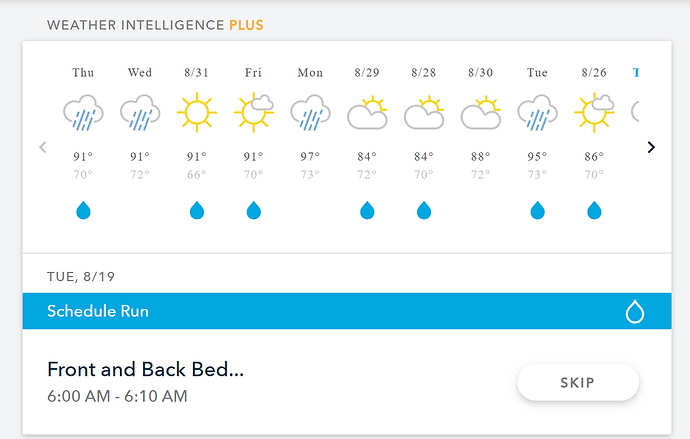Select the cloudy sun icon for 8/29
Screen dimensions: 690x439
coord(367,113)
